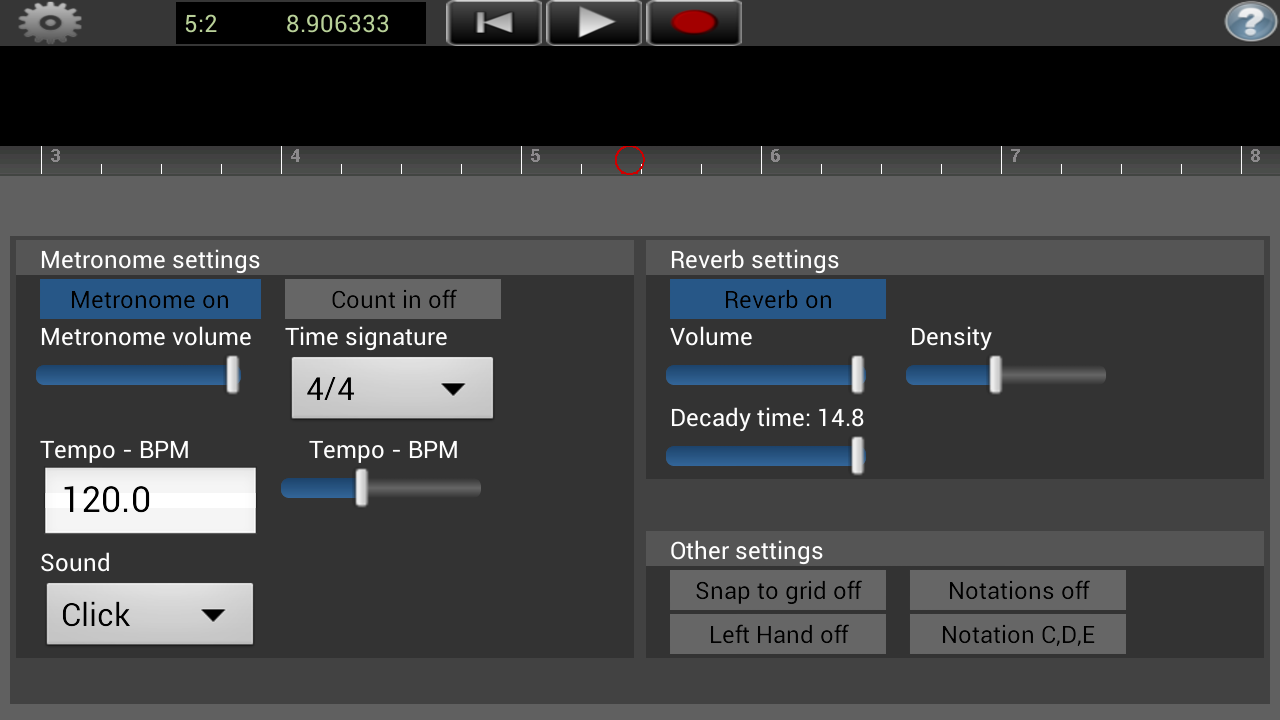
Task: Start playback with the play button
Action: click(594, 23)
